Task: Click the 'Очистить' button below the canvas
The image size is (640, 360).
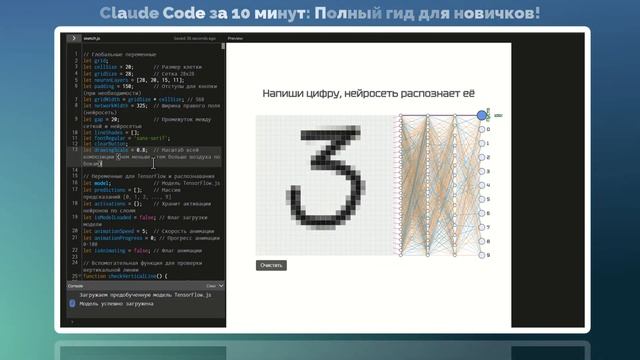Action: tap(271, 265)
